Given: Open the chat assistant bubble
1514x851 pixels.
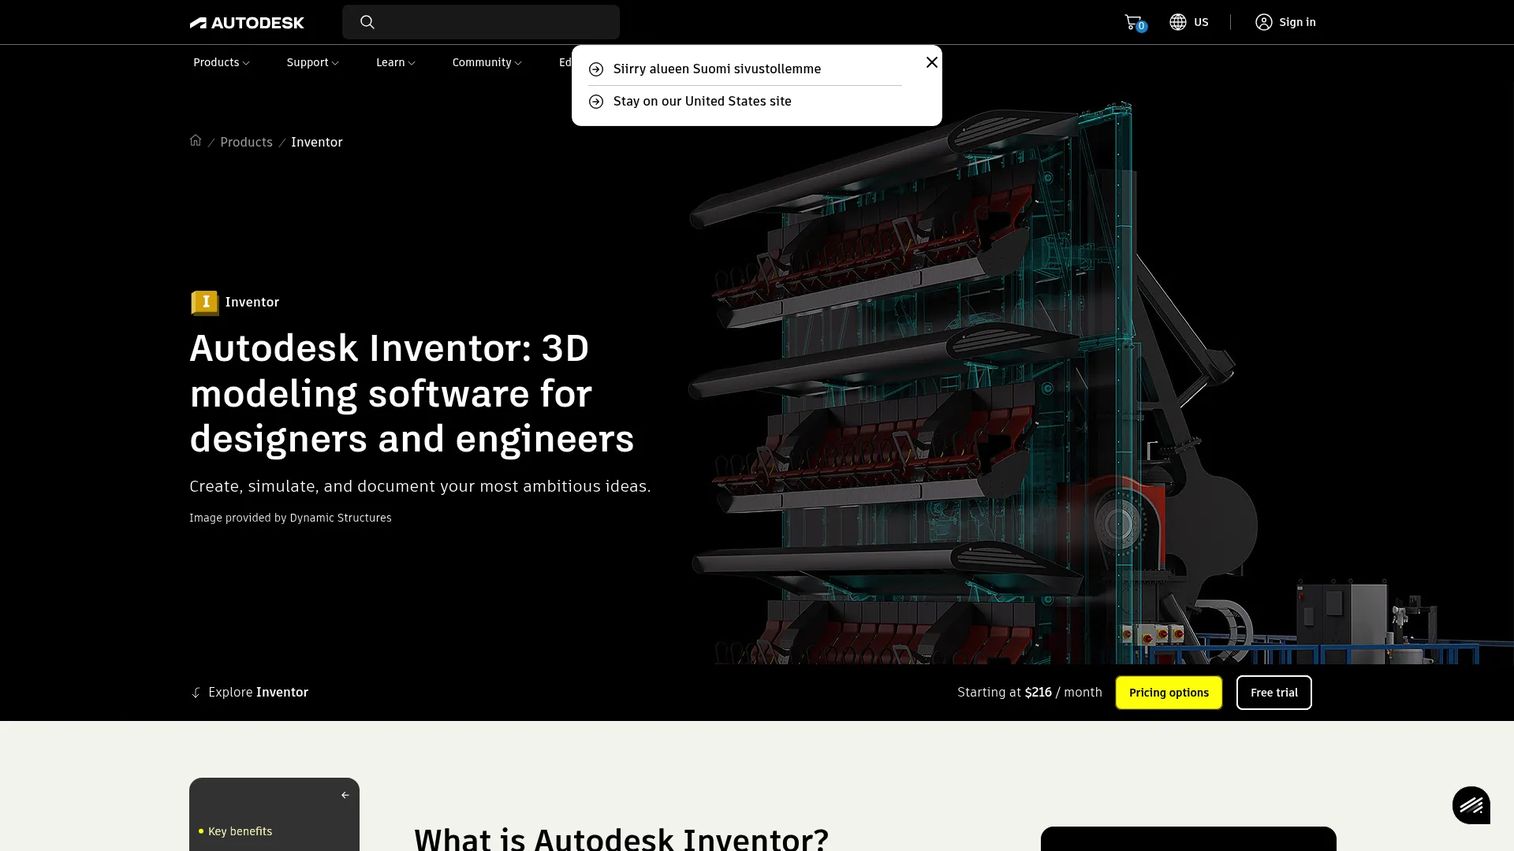Looking at the screenshot, I should [x=1471, y=805].
